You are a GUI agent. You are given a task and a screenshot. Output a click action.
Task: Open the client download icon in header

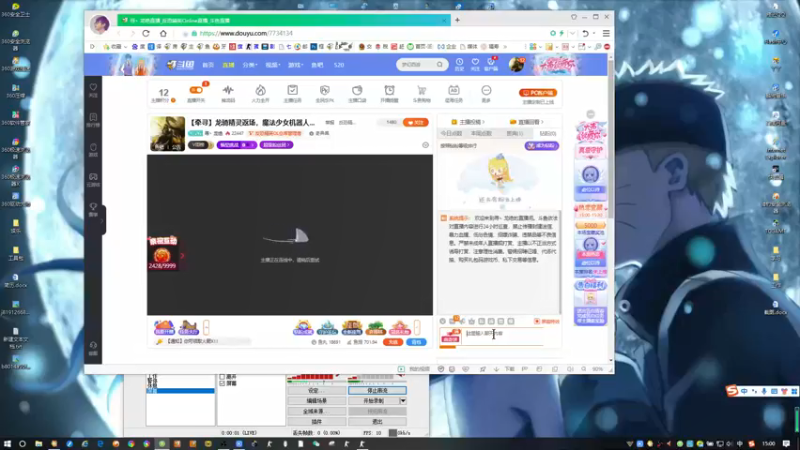pyautogui.click(x=491, y=64)
